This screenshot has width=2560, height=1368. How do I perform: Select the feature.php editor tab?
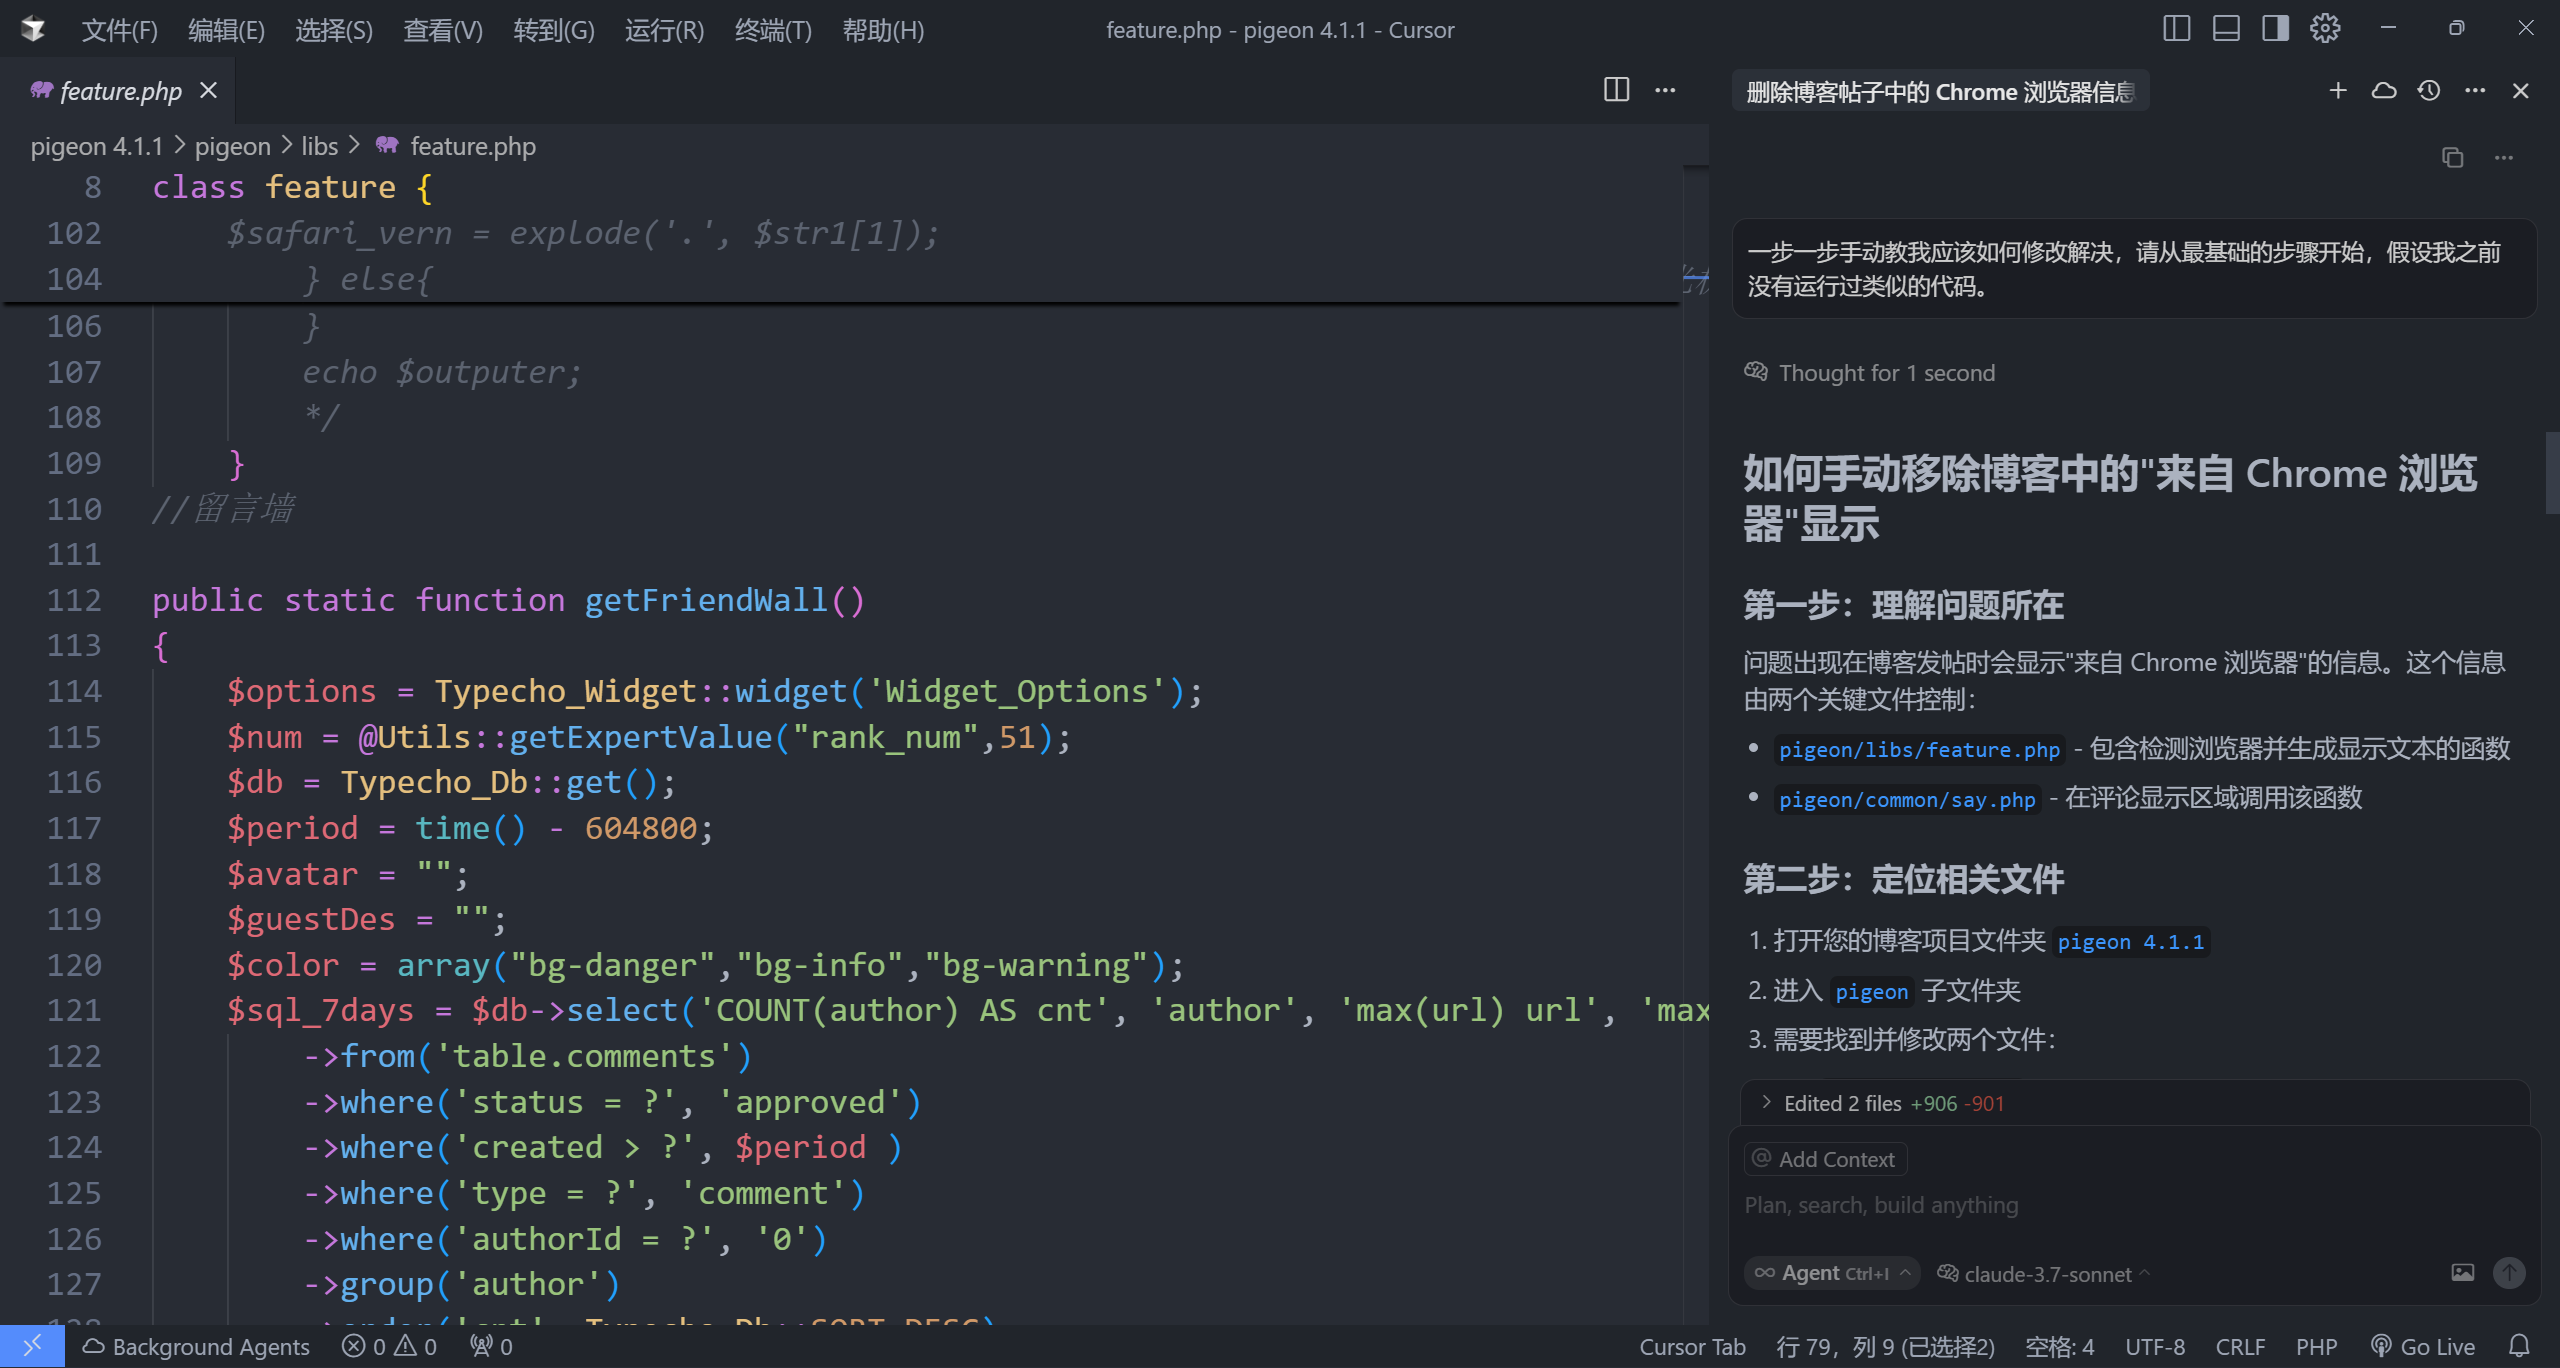[x=120, y=91]
